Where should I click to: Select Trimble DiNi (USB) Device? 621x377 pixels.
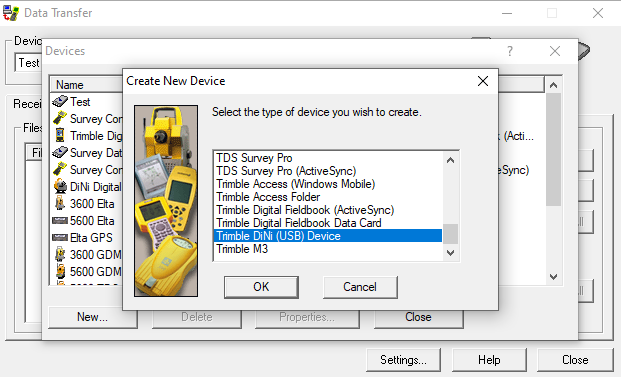coord(328,236)
